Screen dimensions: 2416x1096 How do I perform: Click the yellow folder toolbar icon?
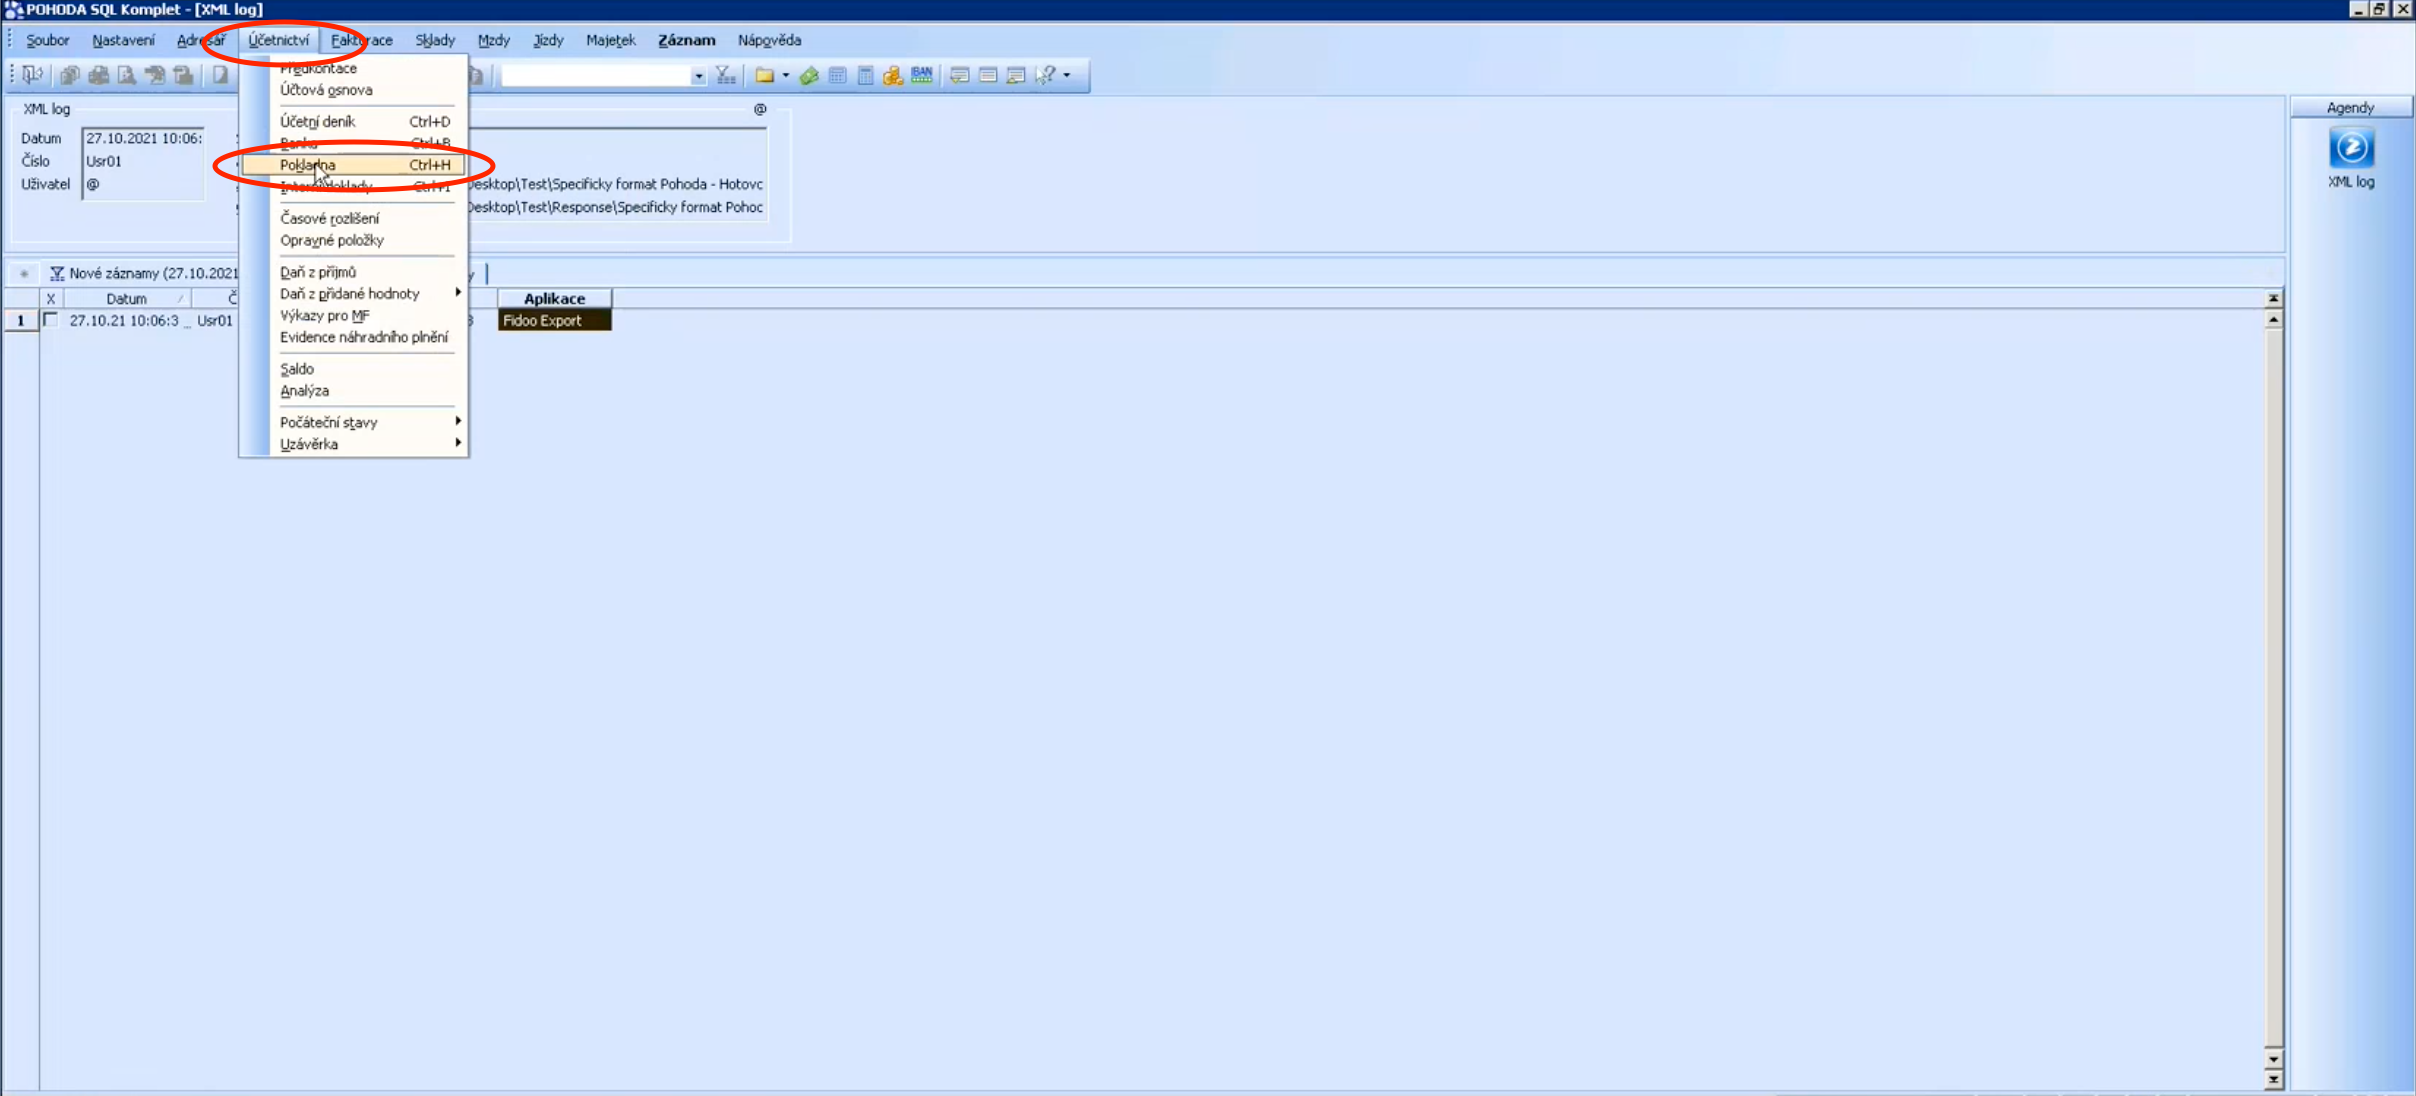[x=765, y=75]
